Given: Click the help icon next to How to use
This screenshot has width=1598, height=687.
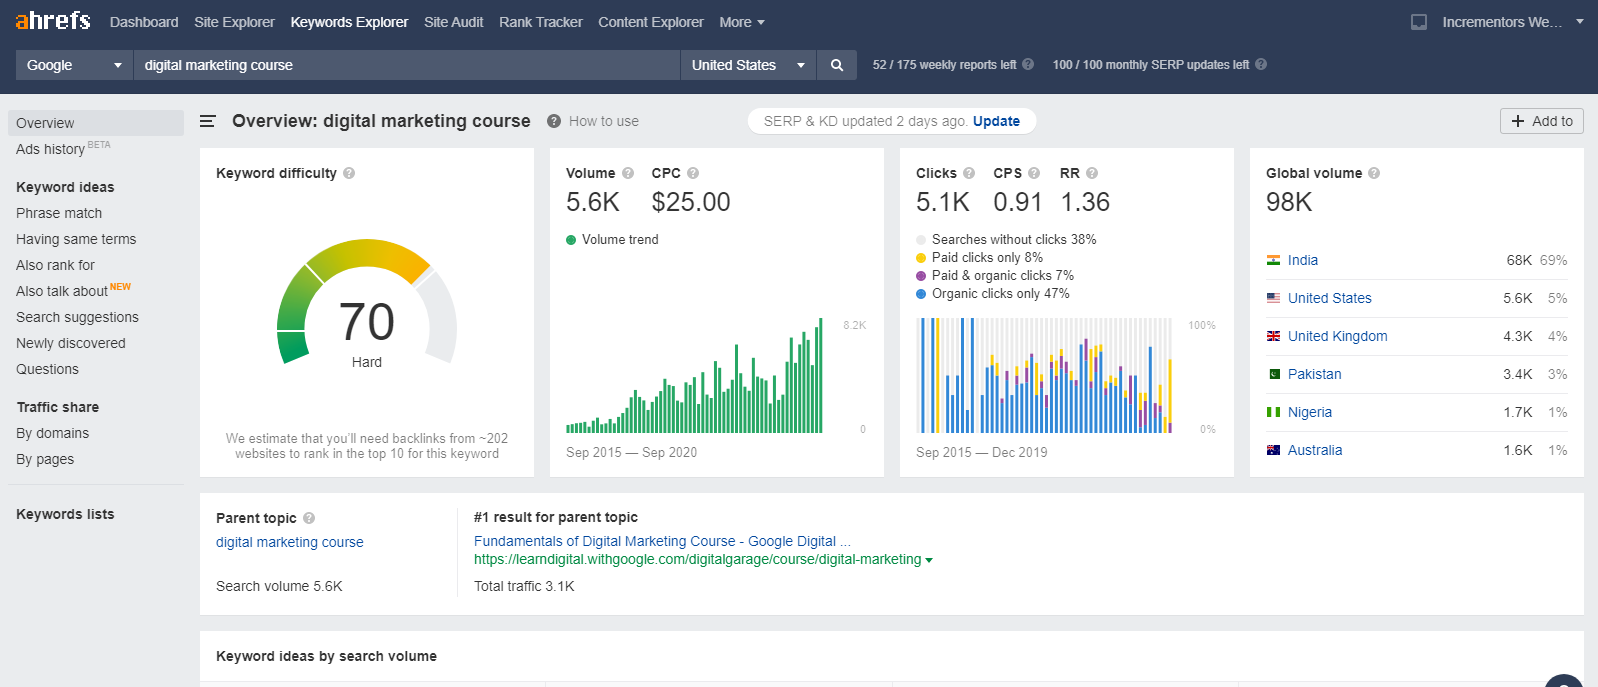Looking at the screenshot, I should [x=554, y=121].
